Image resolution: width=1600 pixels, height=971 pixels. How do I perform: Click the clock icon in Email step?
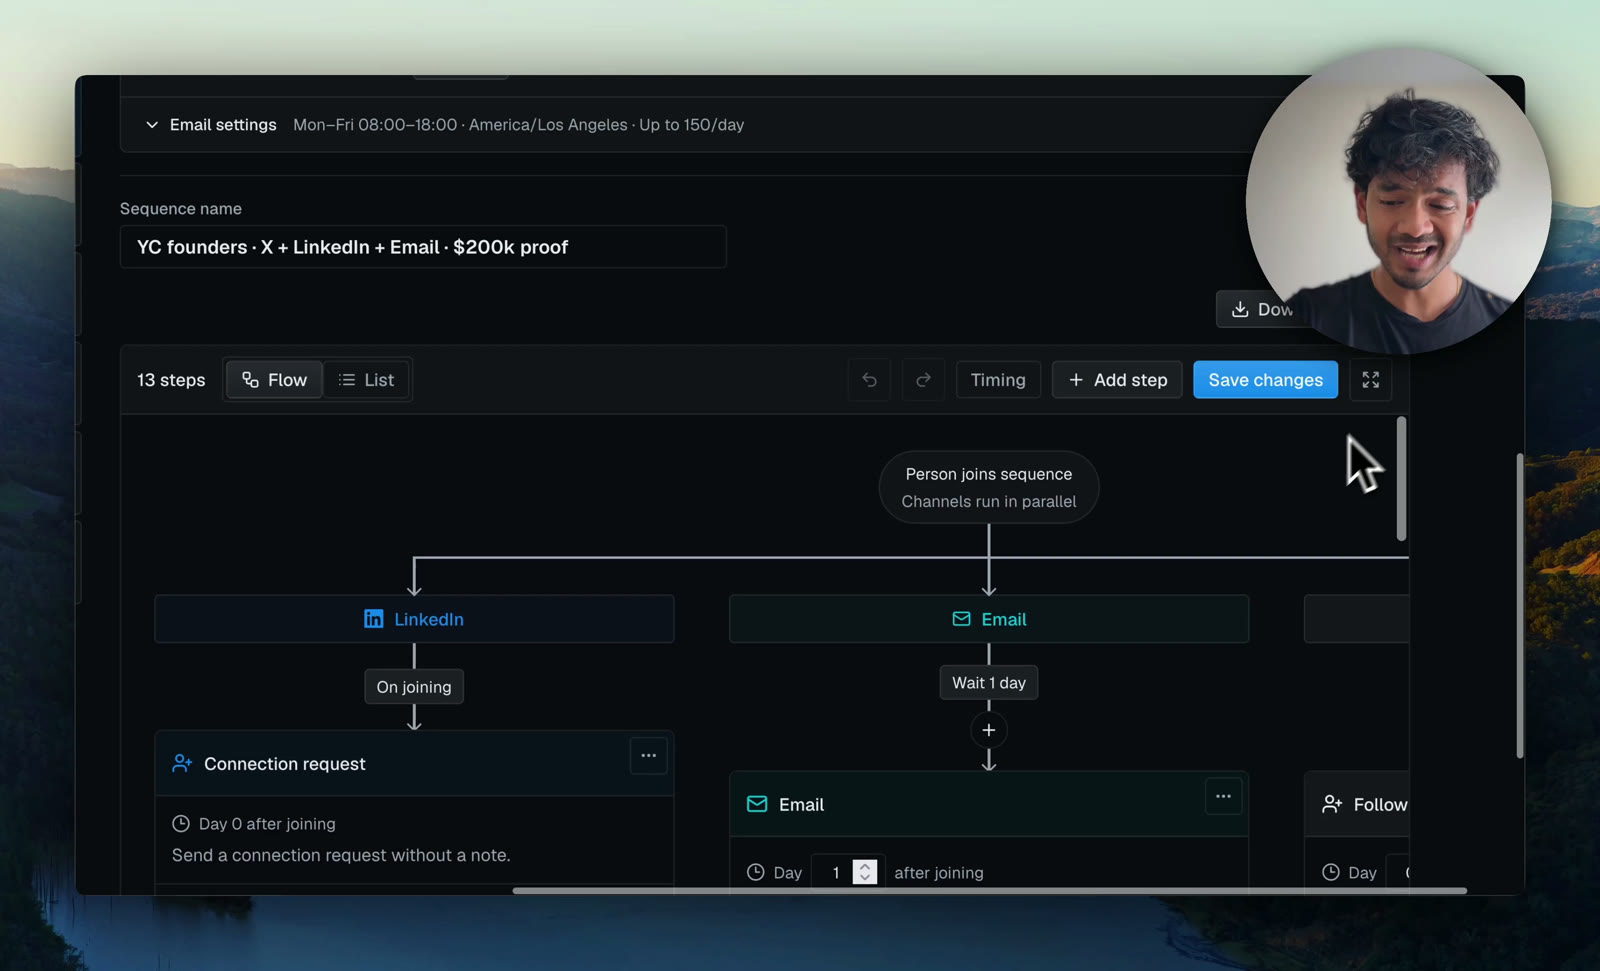click(756, 872)
